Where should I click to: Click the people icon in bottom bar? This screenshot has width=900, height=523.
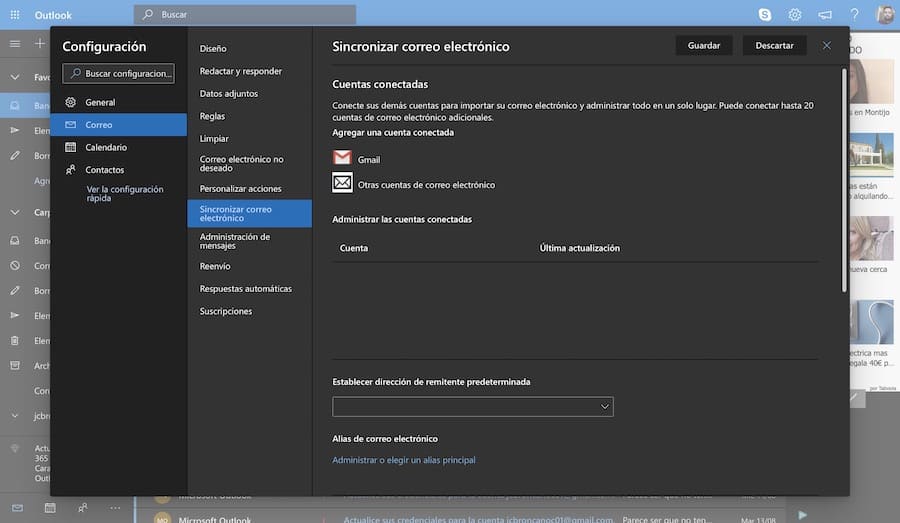[x=82, y=508]
